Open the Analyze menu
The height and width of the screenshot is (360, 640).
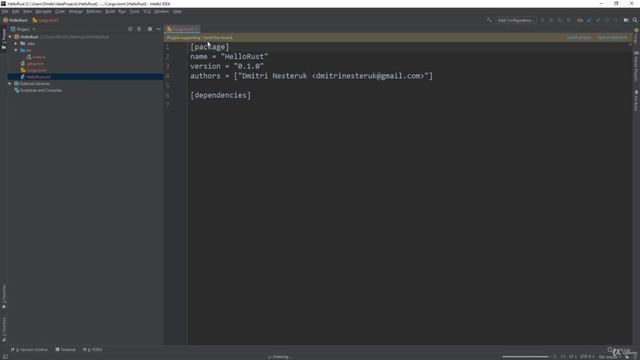click(x=76, y=11)
